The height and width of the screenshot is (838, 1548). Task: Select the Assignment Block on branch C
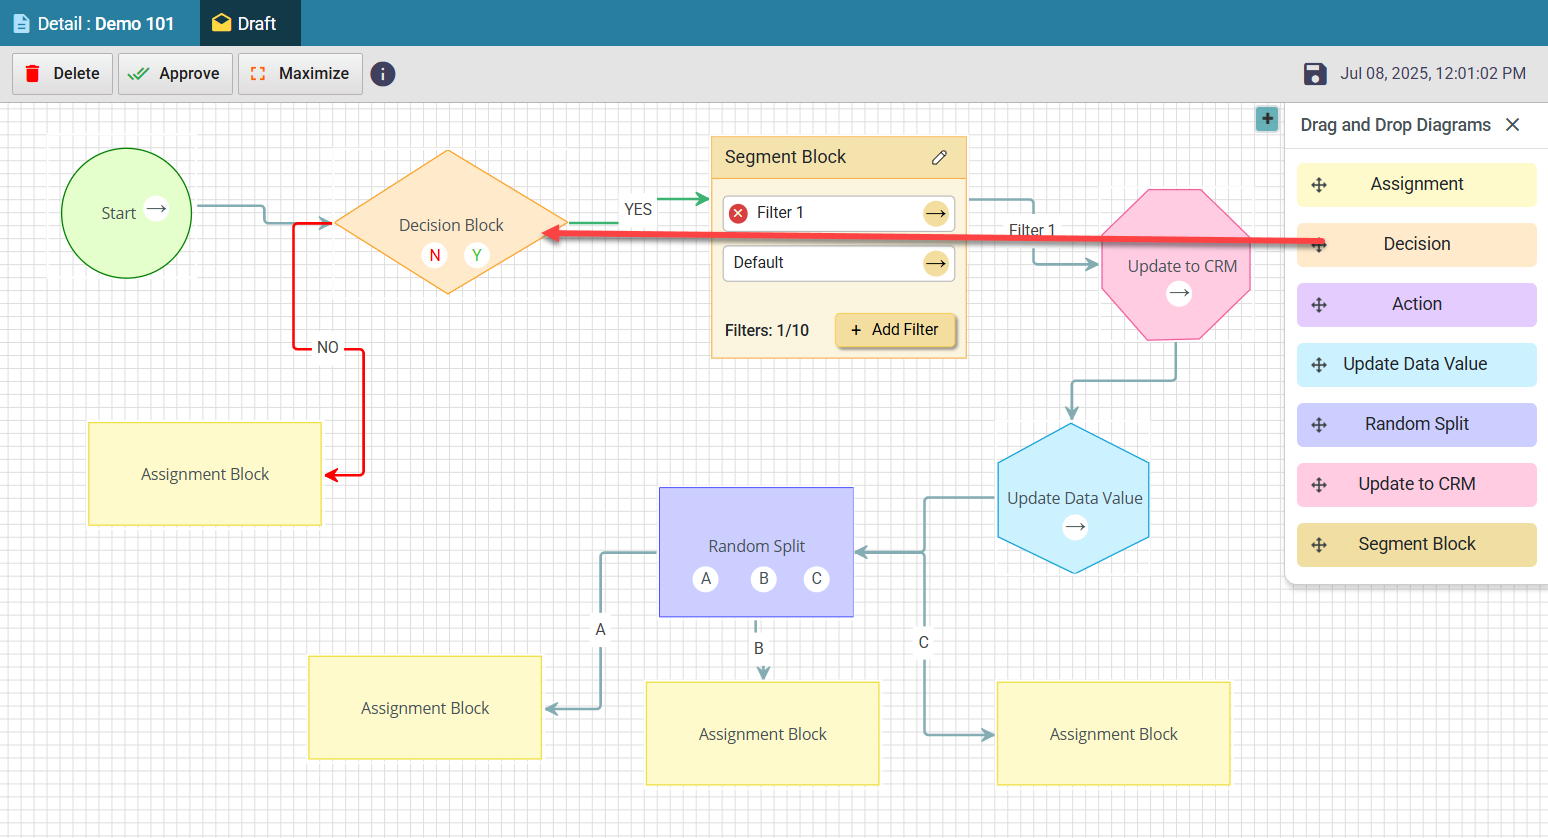1114,734
